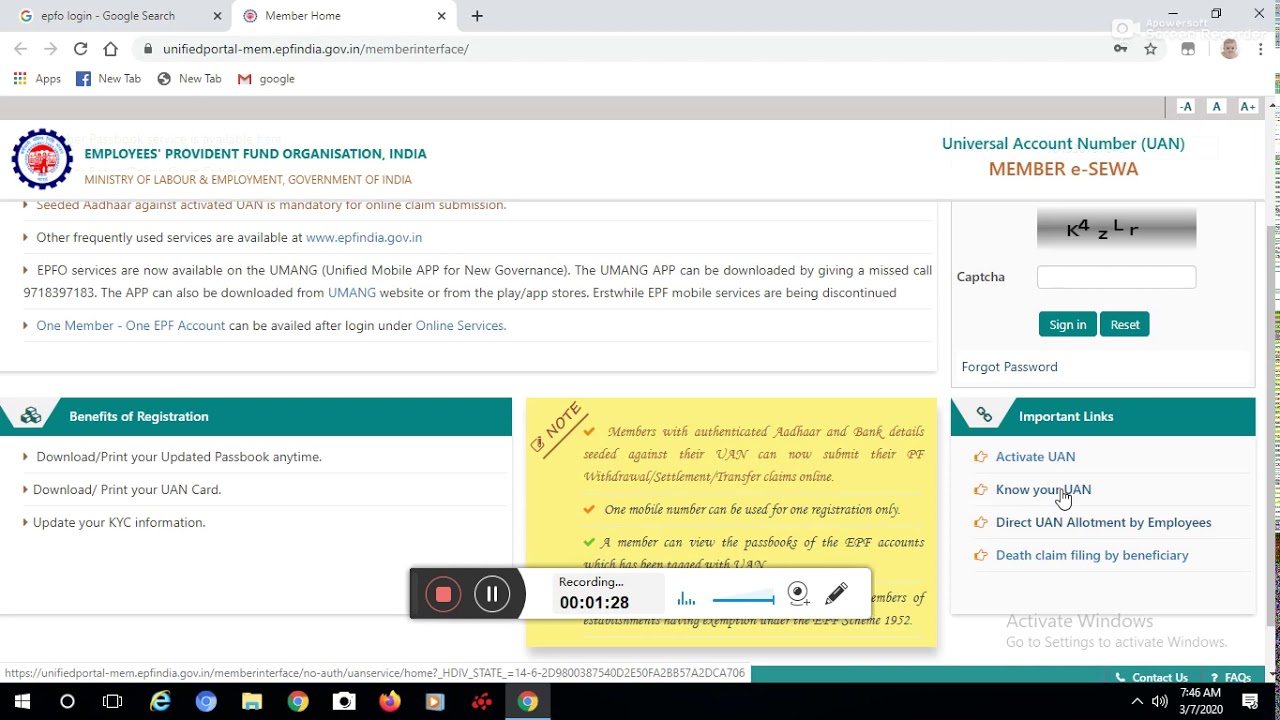Open the Windows Start menu
This screenshot has height=720, width=1280.
(21, 702)
